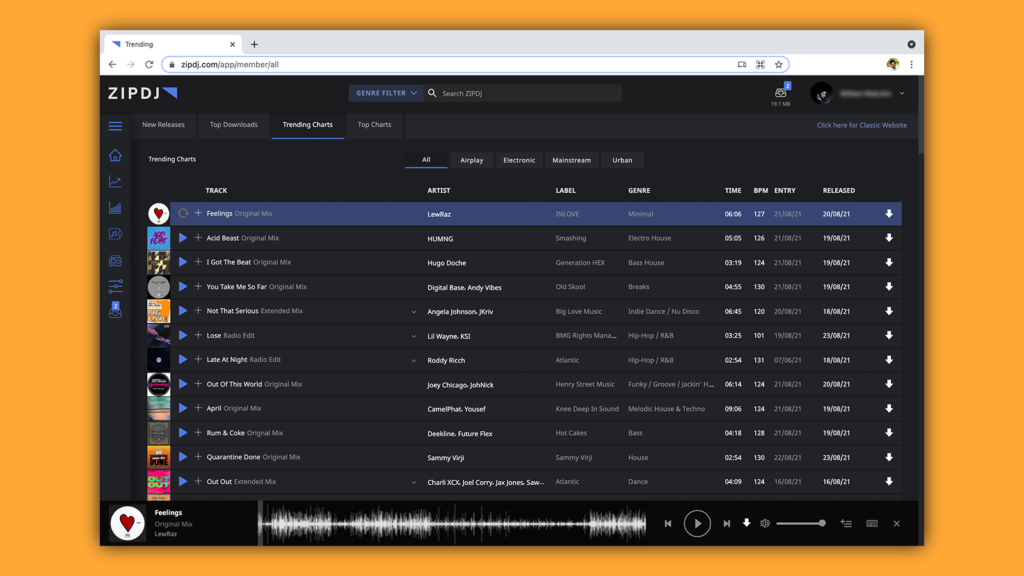The image size is (1024, 576).
Task: Skip to next track in player
Action: [x=727, y=523]
